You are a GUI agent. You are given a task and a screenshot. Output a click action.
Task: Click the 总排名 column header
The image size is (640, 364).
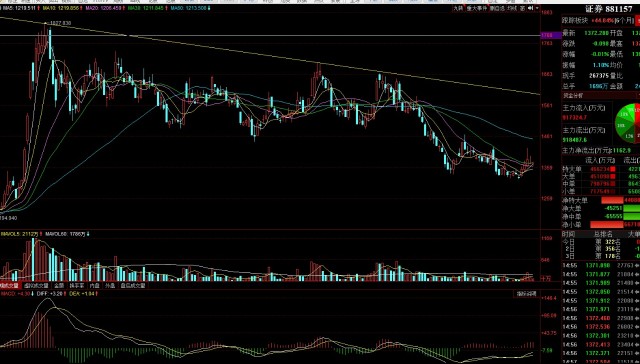pos(603,234)
